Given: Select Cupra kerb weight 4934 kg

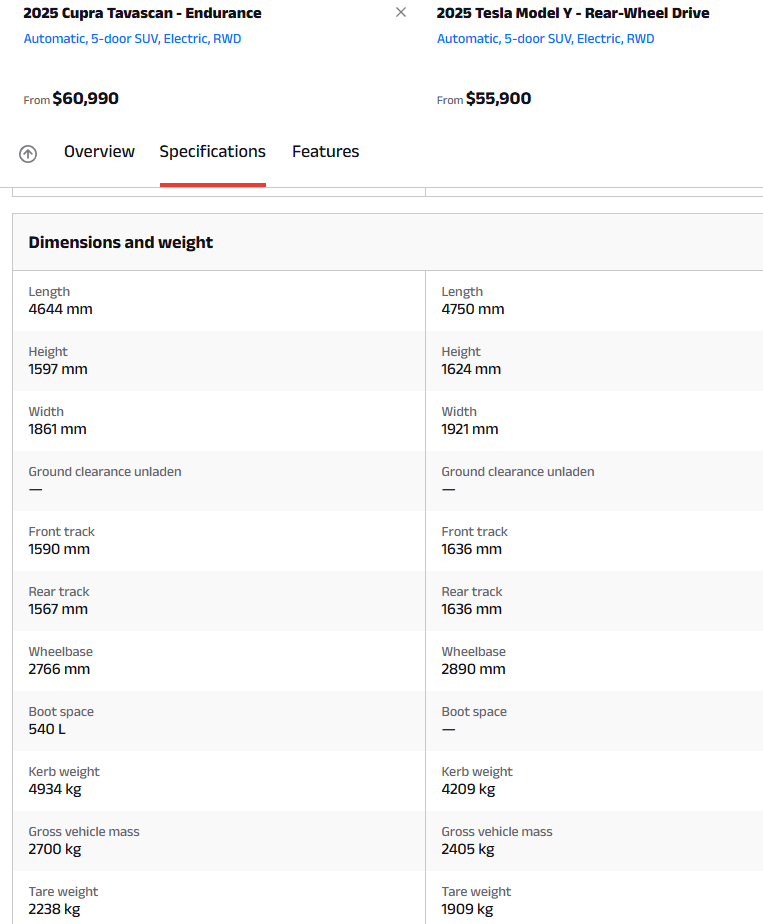Looking at the screenshot, I should pos(55,790).
